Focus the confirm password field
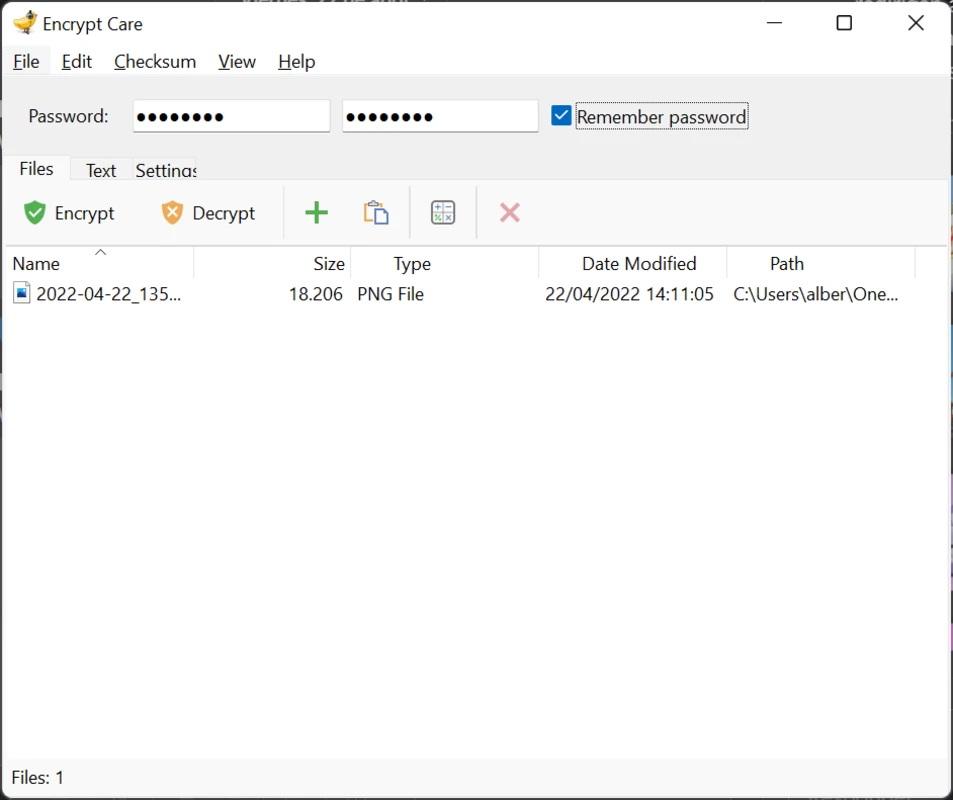Viewport: 953px width, 800px height. pos(441,116)
